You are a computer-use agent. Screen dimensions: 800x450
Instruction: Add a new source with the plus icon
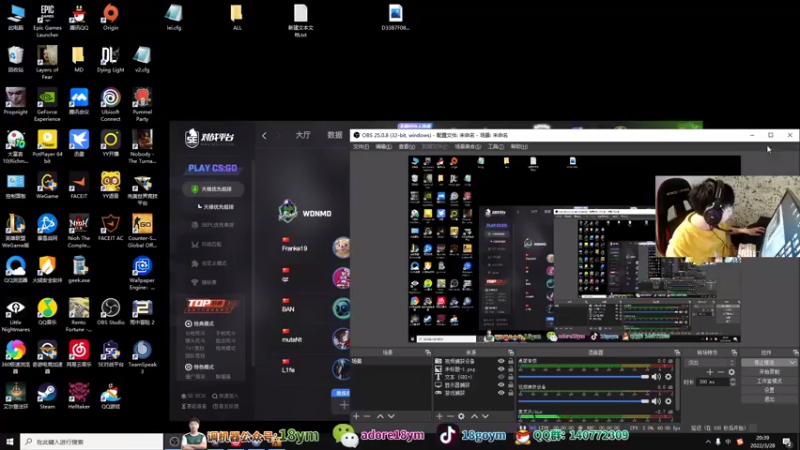click(439, 416)
